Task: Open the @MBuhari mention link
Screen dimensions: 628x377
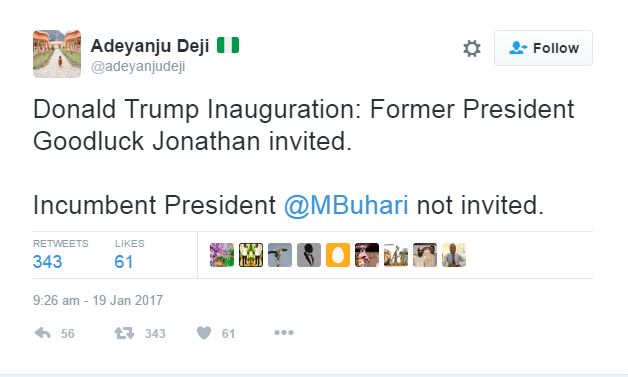Action: pos(346,205)
